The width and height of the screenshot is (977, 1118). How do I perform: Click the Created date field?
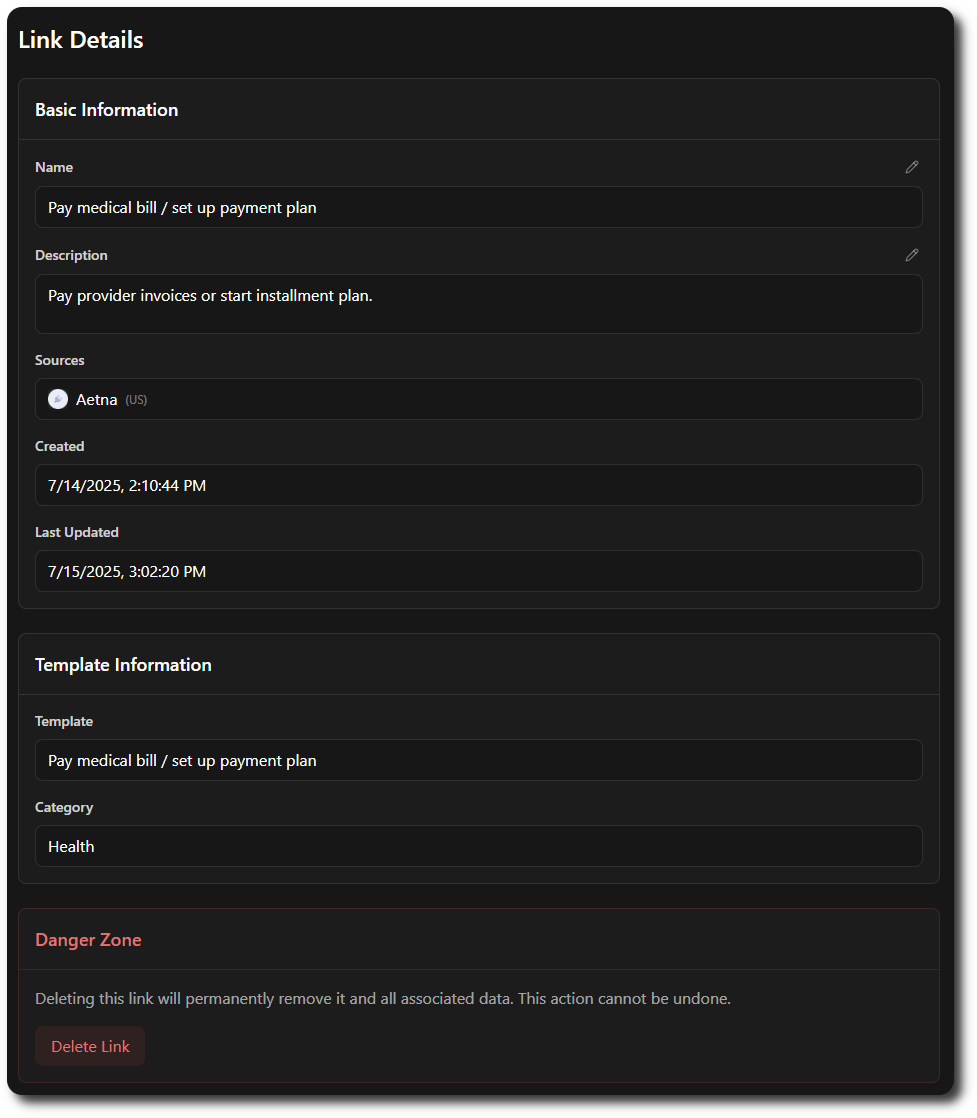[x=479, y=486]
